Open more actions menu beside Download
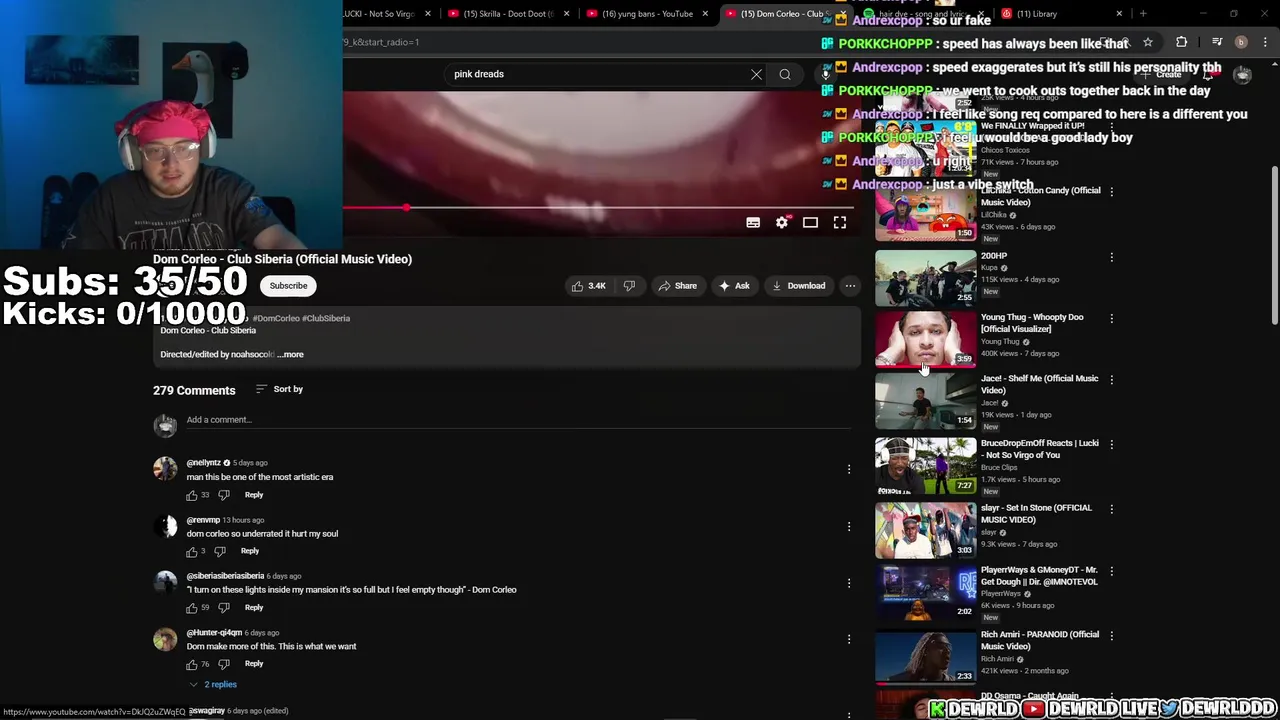1280x720 pixels. [850, 286]
